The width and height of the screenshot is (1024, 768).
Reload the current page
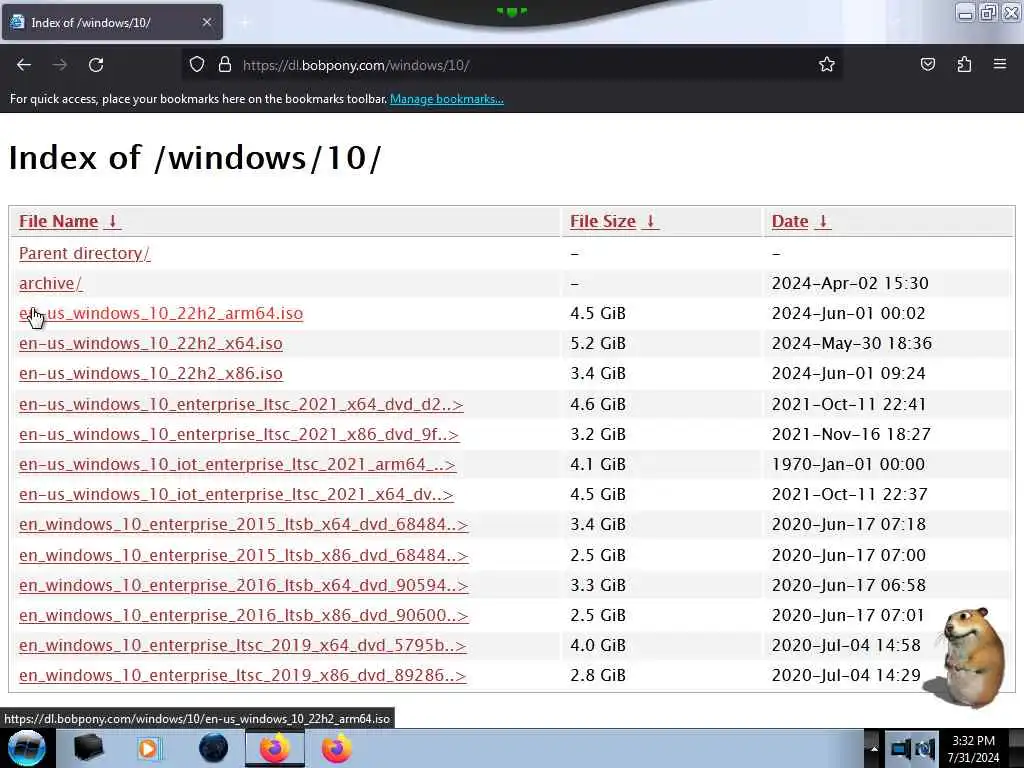coord(96,65)
